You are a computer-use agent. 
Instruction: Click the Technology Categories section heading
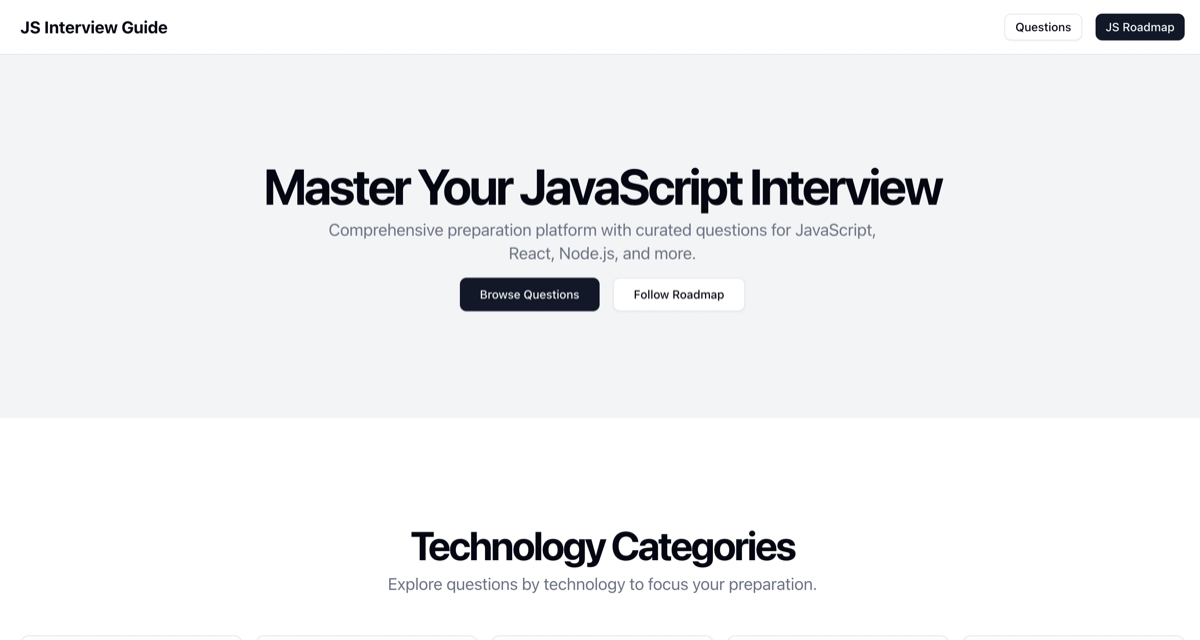coord(602,547)
